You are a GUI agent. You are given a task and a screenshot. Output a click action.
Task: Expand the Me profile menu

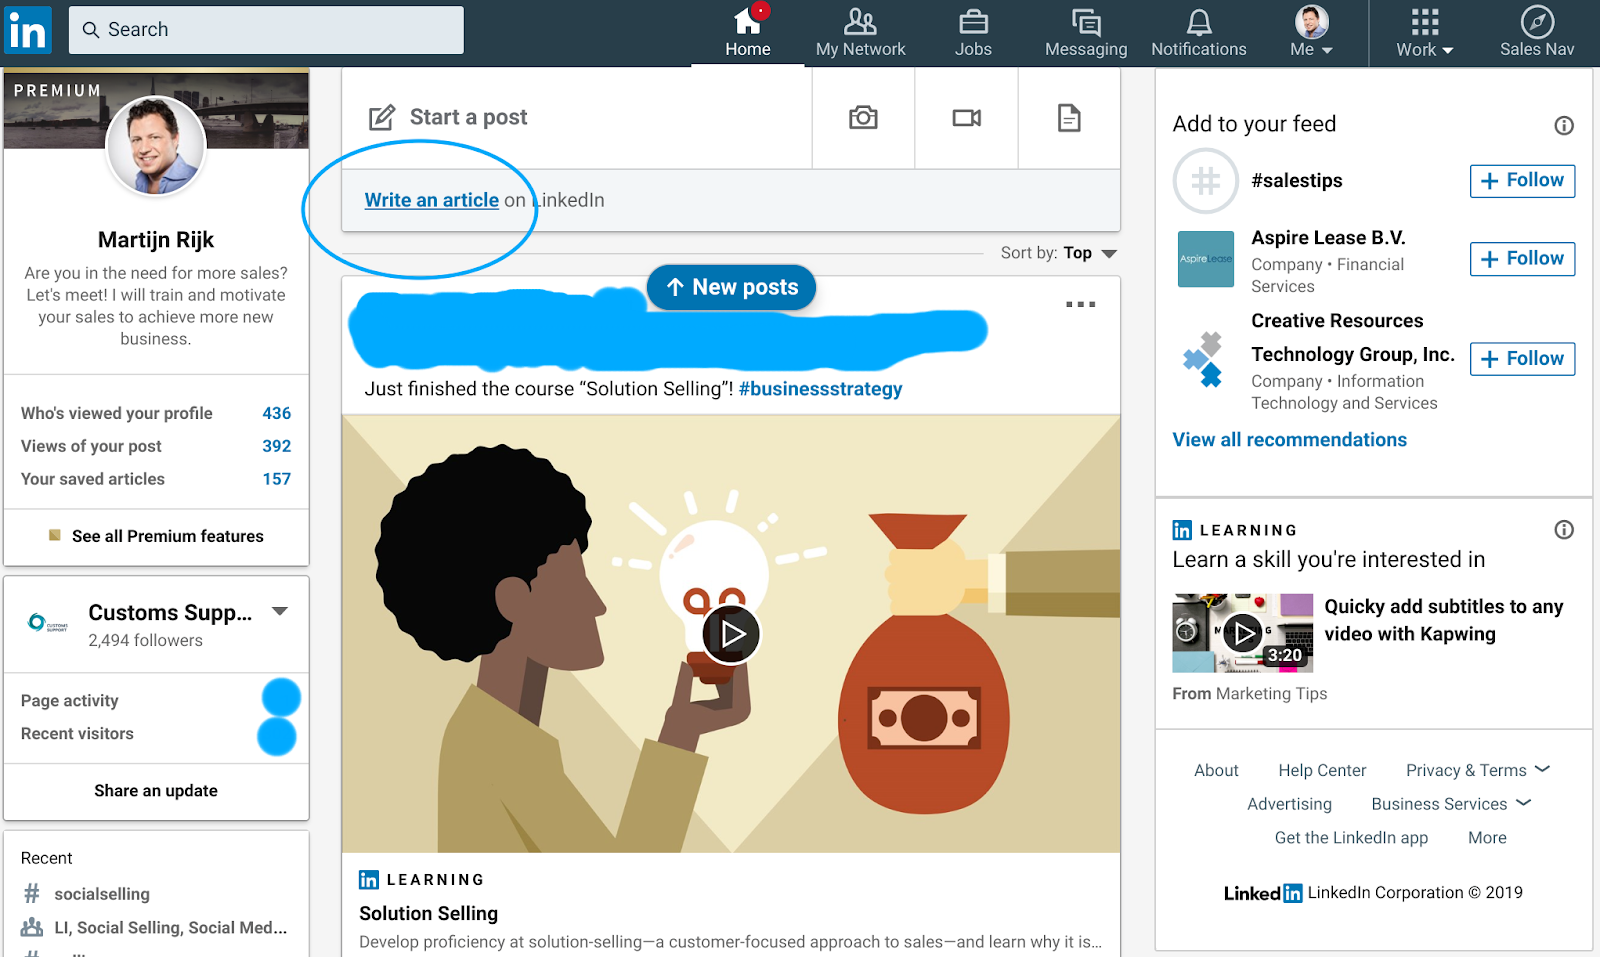point(1311,33)
